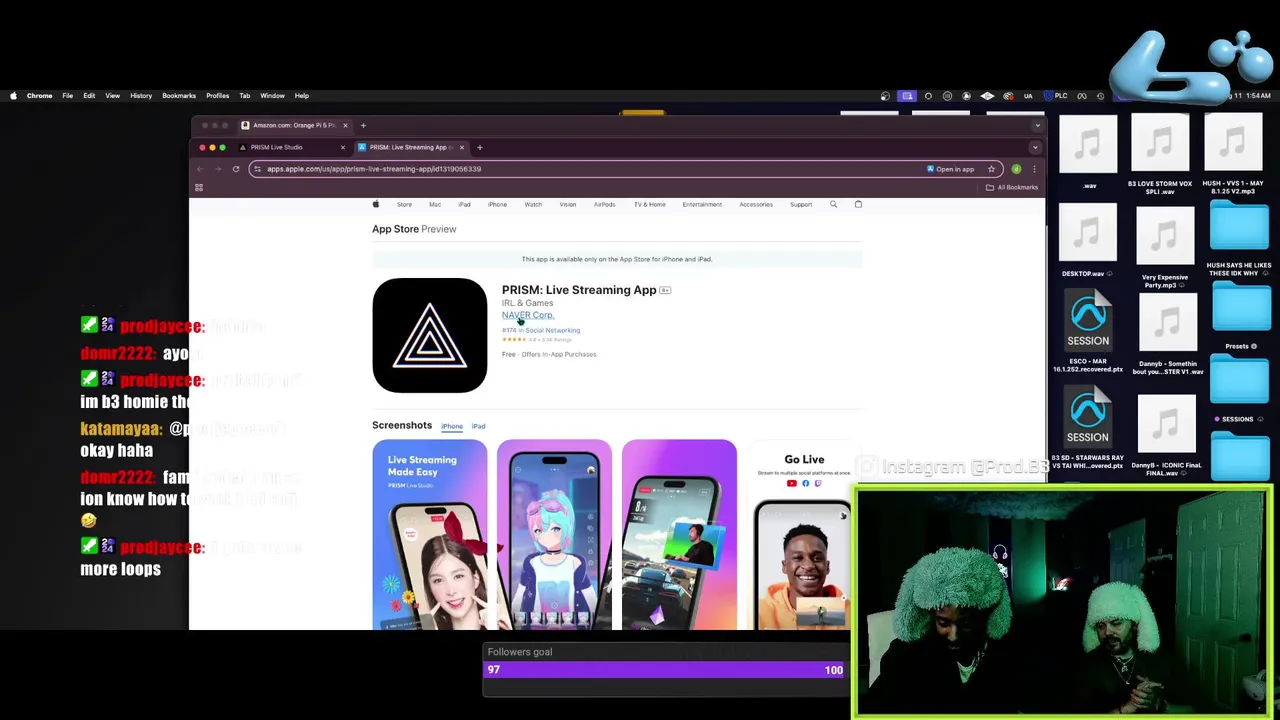Click the Followers goal progress bar
1280x720 pixels.
tap(665, 670)
